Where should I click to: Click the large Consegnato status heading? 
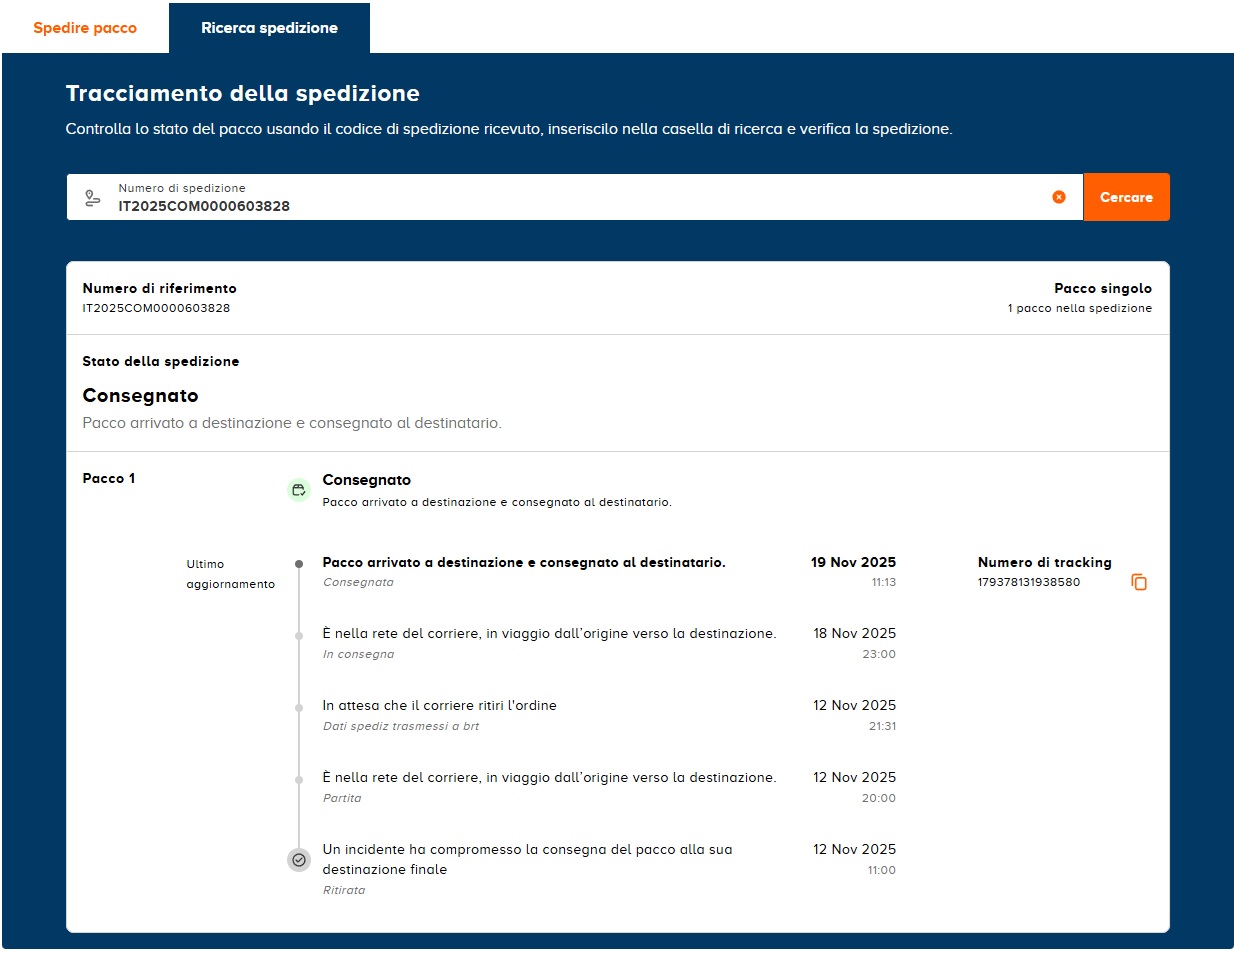pyautogui.click(x=140, y=396)
